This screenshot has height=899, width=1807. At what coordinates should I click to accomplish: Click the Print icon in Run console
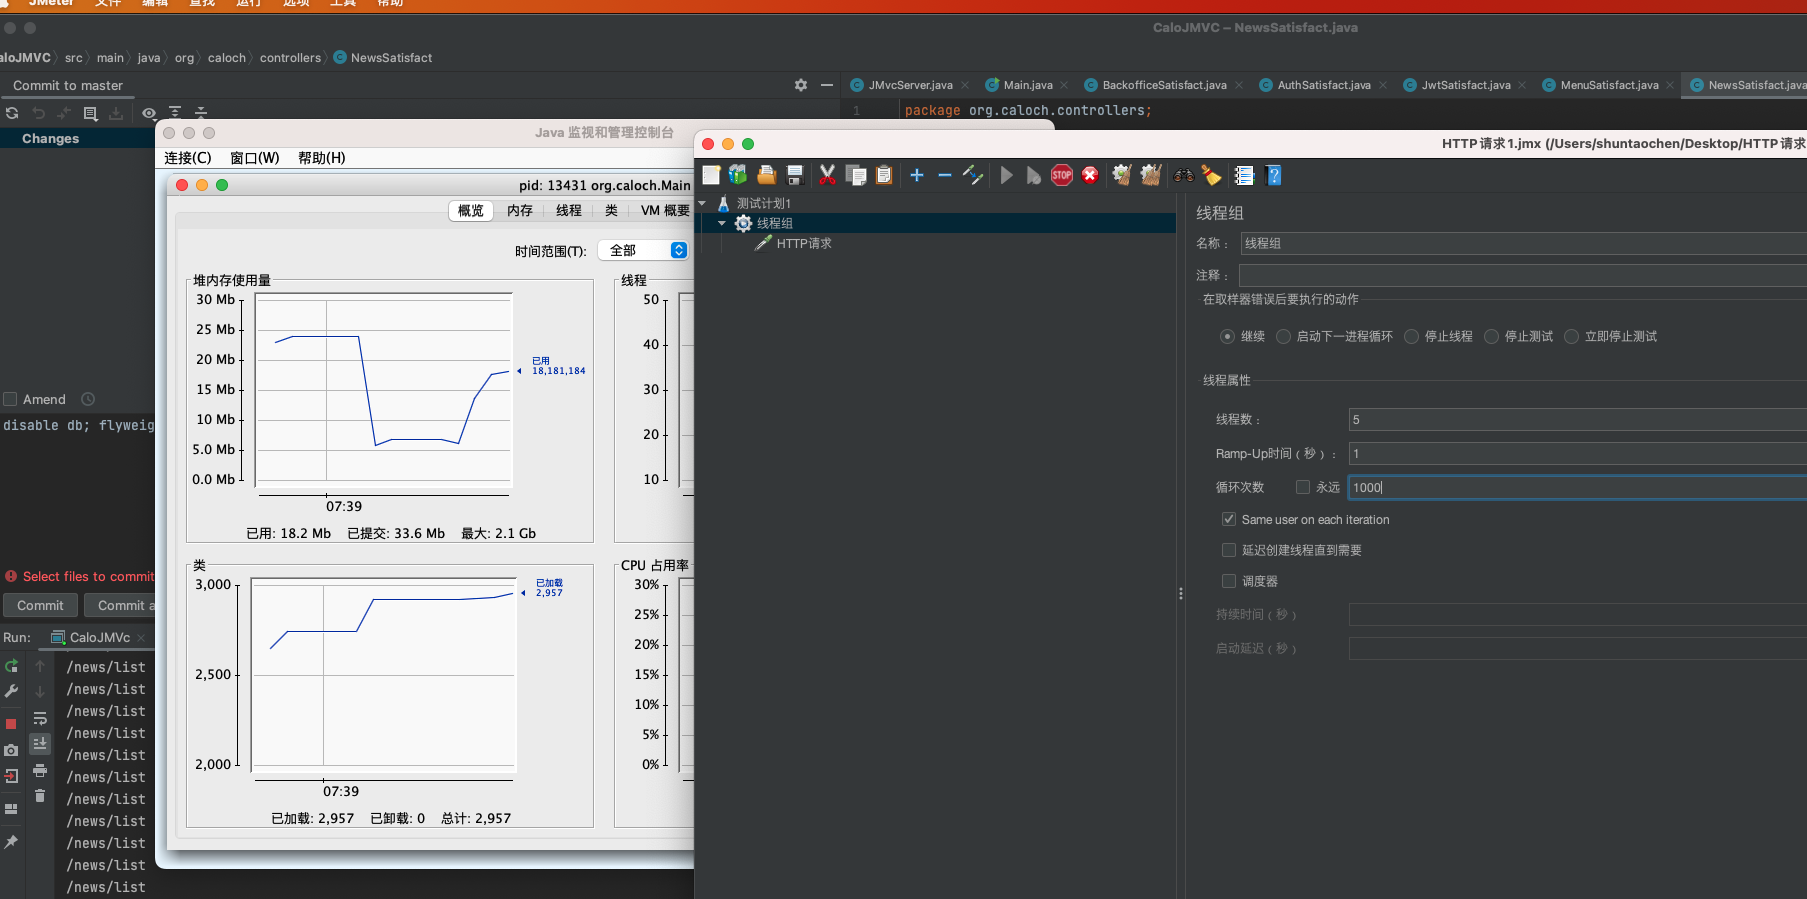coord(40,771)
